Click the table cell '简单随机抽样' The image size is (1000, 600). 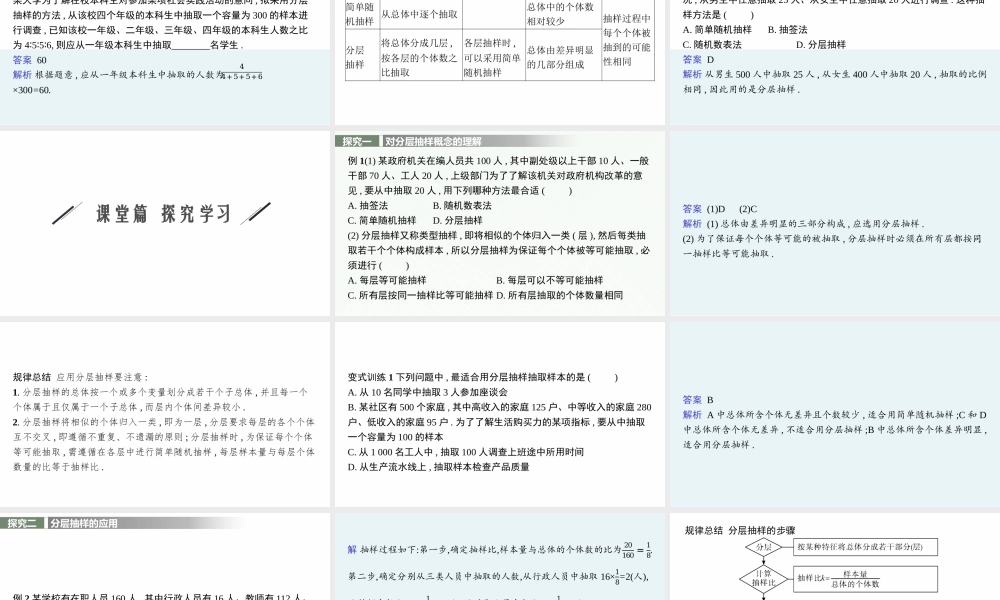[360, 13]
